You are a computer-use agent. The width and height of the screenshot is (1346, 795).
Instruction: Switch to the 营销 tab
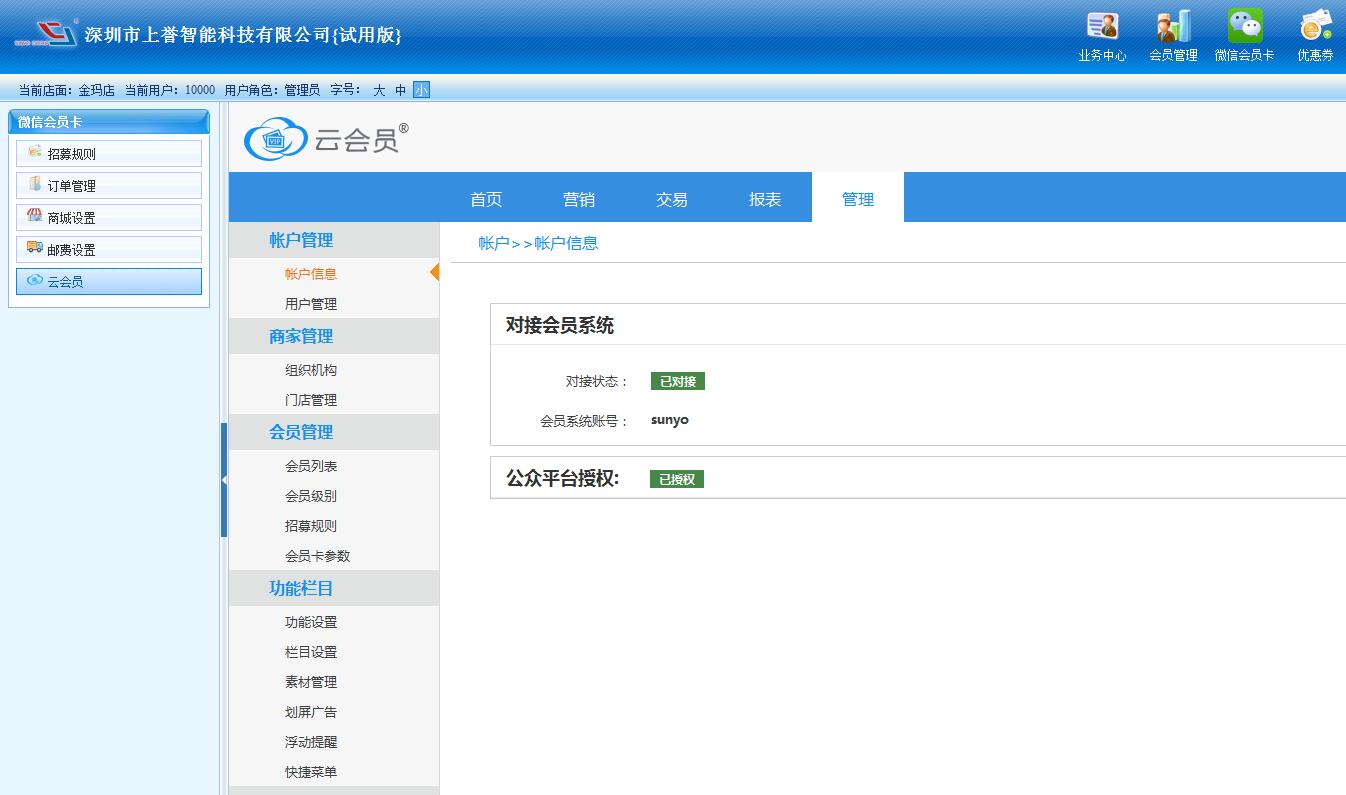[579, 199]
